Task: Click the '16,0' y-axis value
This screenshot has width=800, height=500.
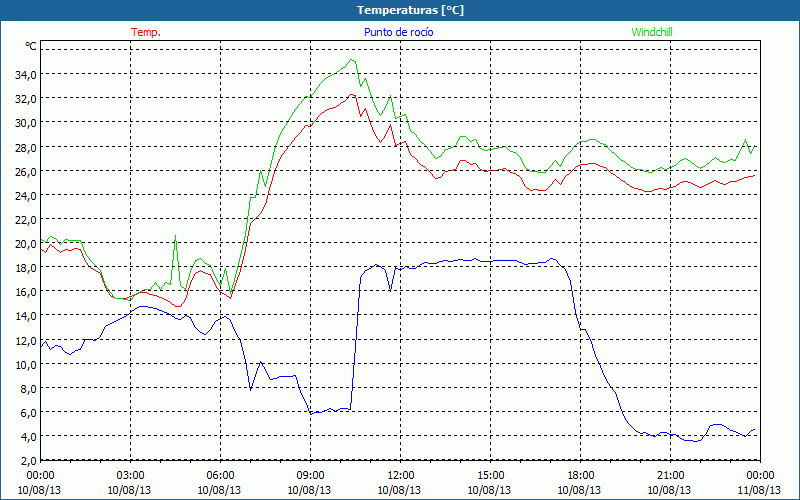Action: point(26,292)
